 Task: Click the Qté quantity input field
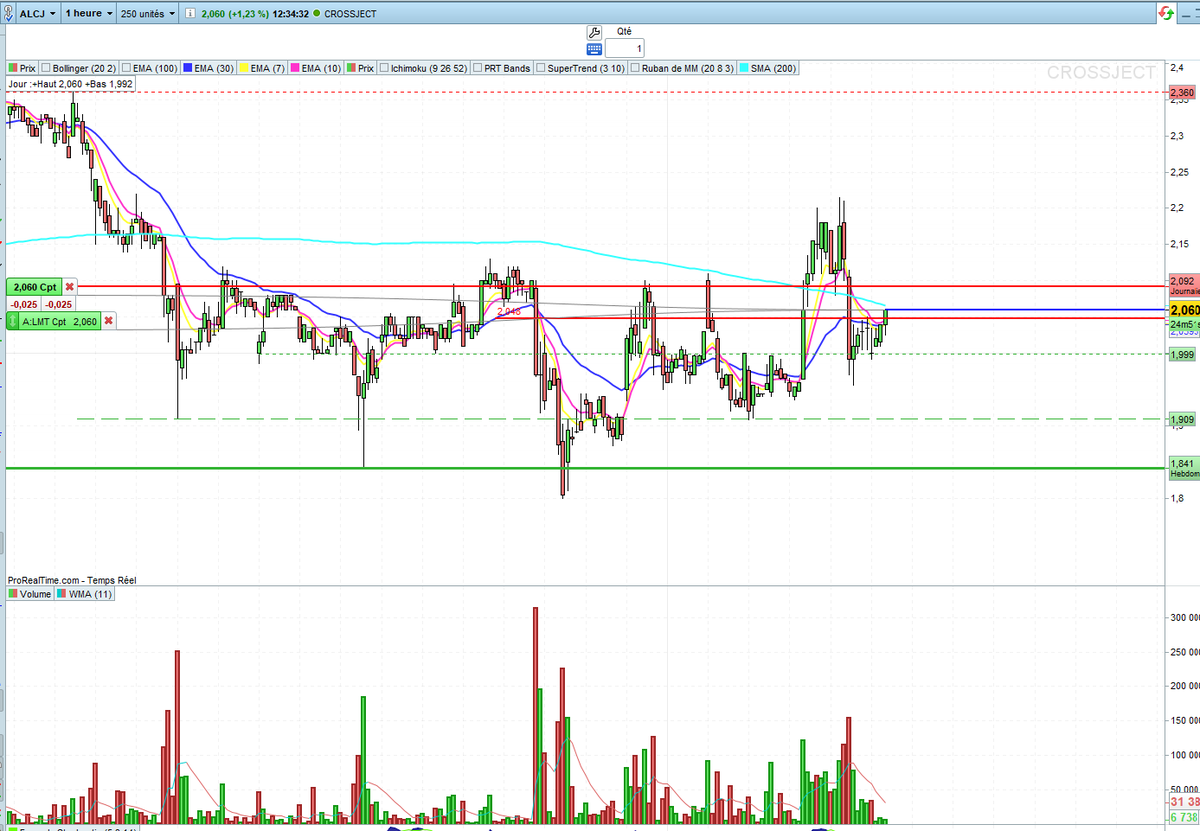[625, 48]
